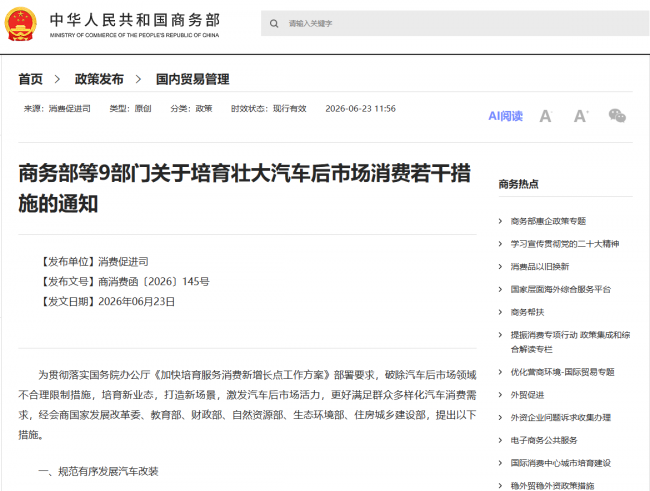The image size is (650, 491).
Task: Open 稳外贸稳外资政策措施 link
Action: point(552,486)
